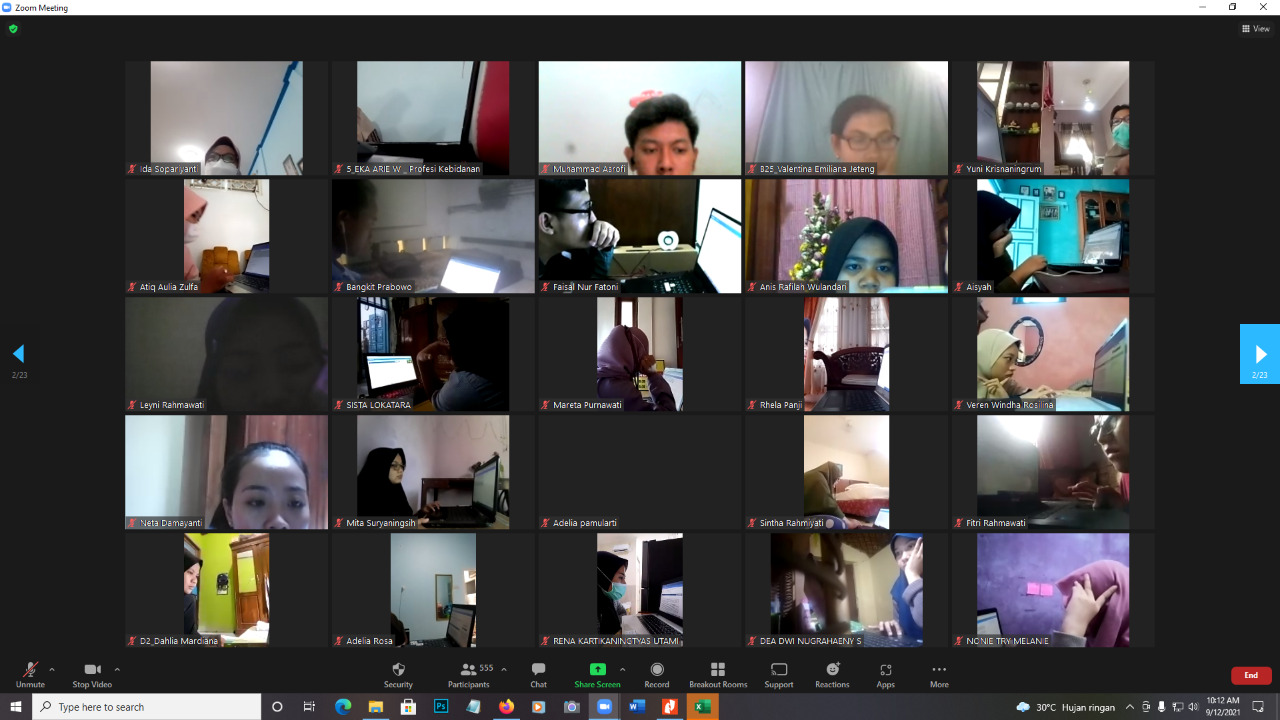
Task: Select Muhammad Asrofi's video tile
Action: tap(640, 118)
